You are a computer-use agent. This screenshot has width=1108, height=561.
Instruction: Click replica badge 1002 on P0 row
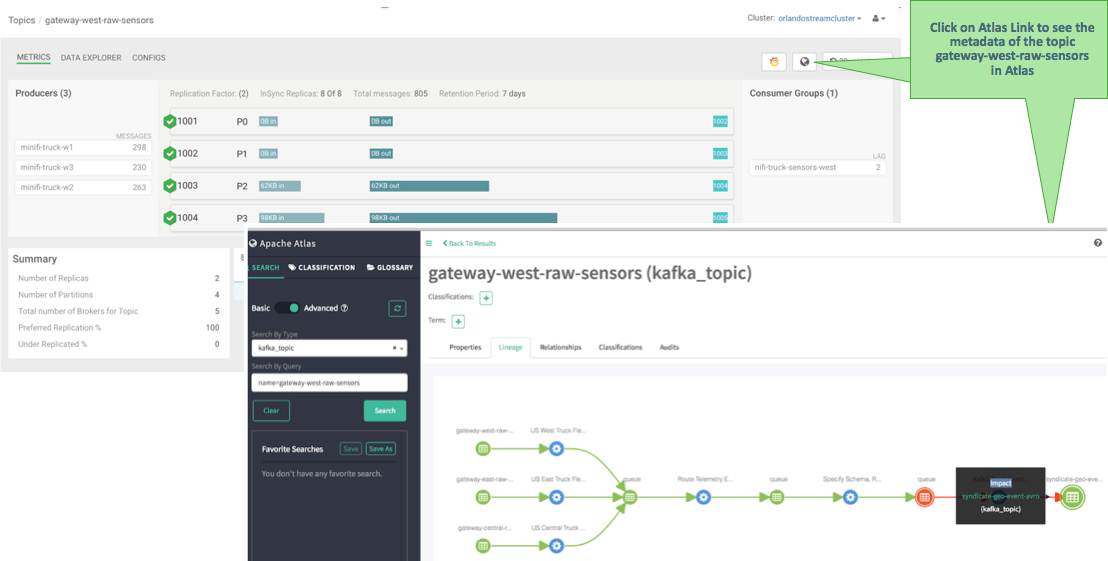point(720,122)
